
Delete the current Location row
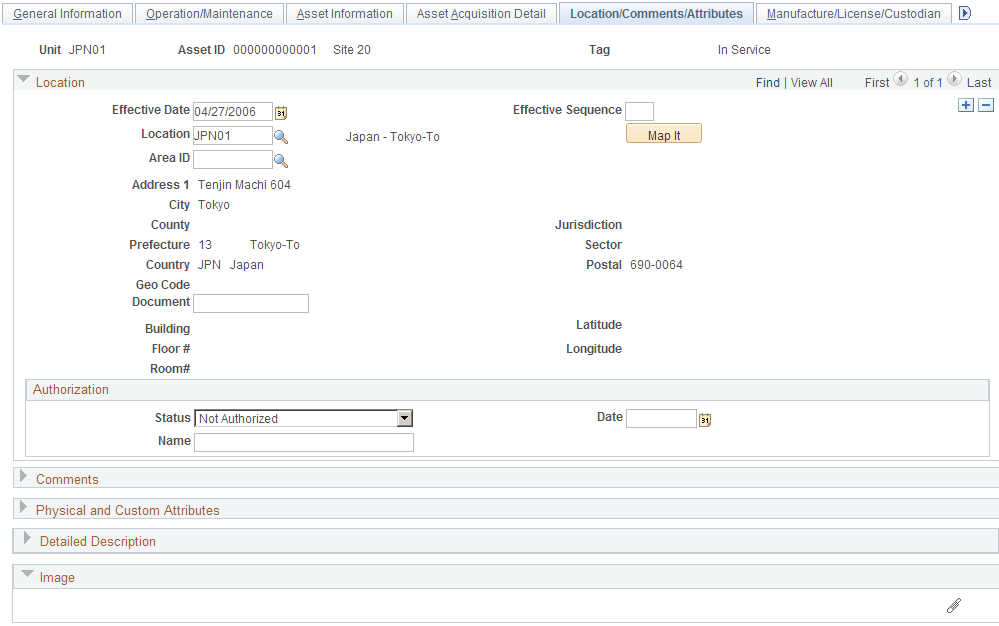986,105
